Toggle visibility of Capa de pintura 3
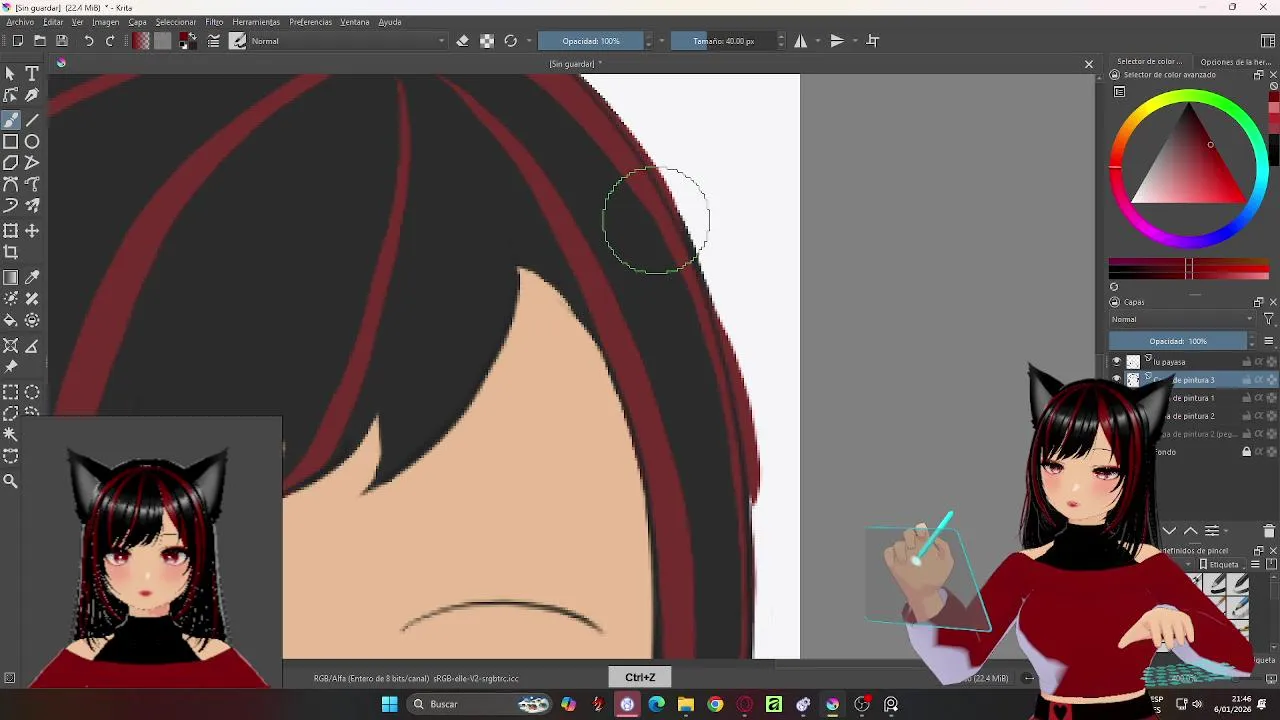 [1117, 380]
